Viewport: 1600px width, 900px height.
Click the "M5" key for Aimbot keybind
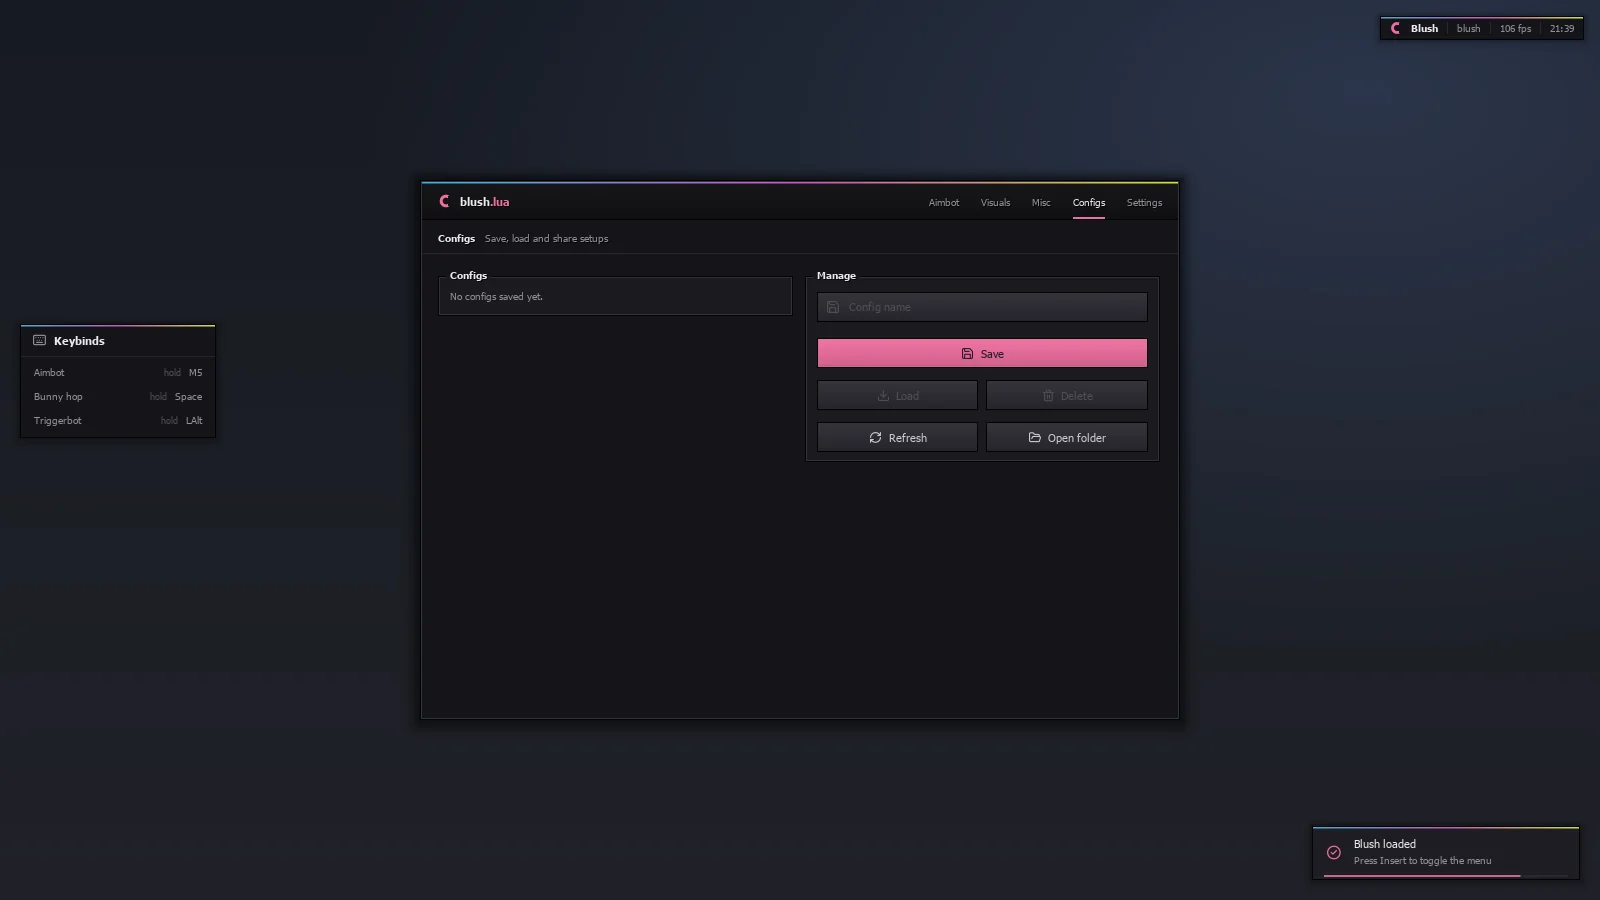(195, 373)
